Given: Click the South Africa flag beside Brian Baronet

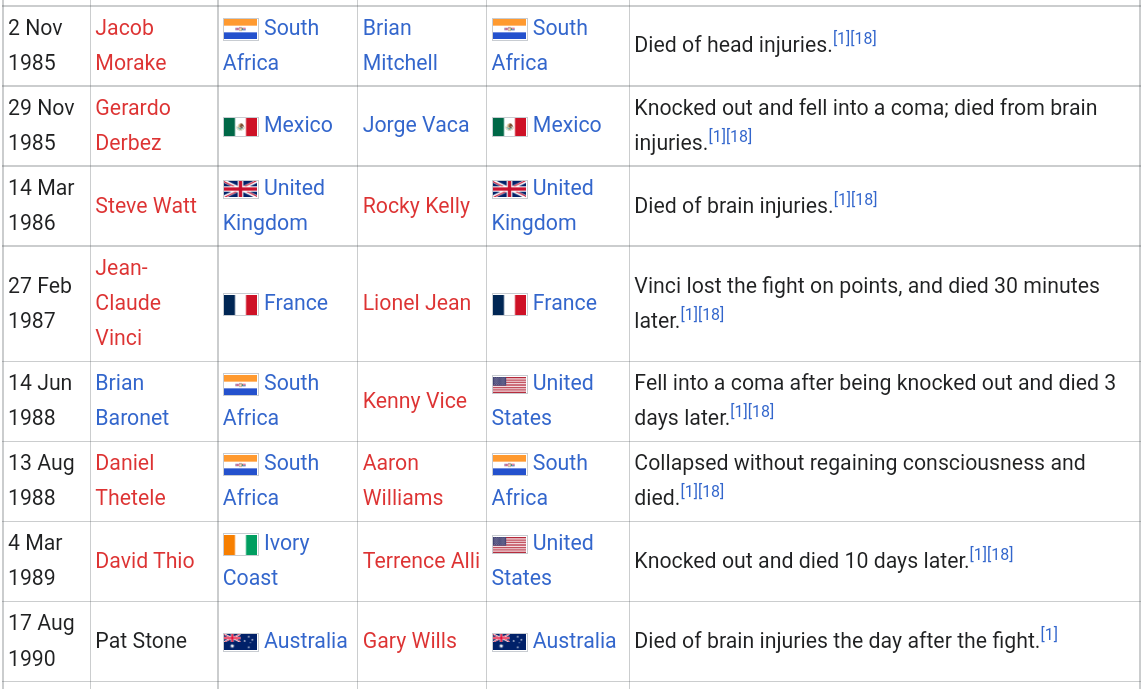Looking at the screenshot, I should [x=240, y=384].
